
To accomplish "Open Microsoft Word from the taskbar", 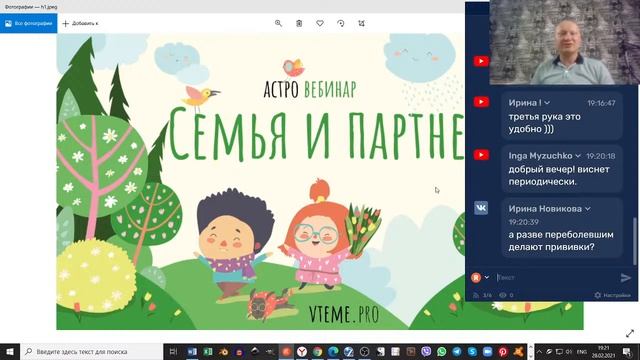I will [192, 351].
